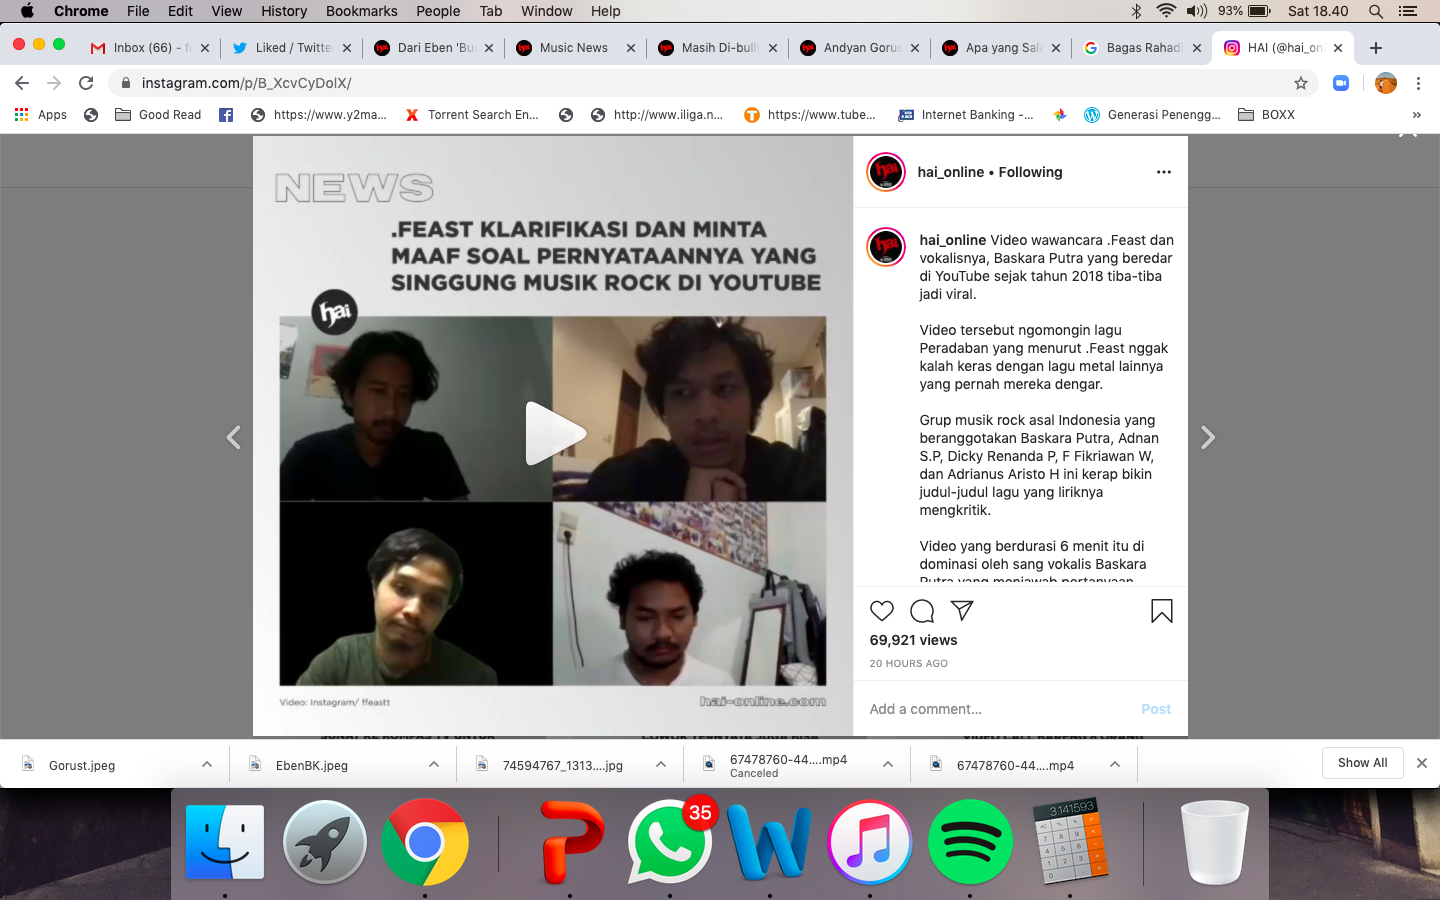Open the Bookmarks menu in menu bar
Viewport: 1440px width, 900px height.
click(x=361, y=11)
